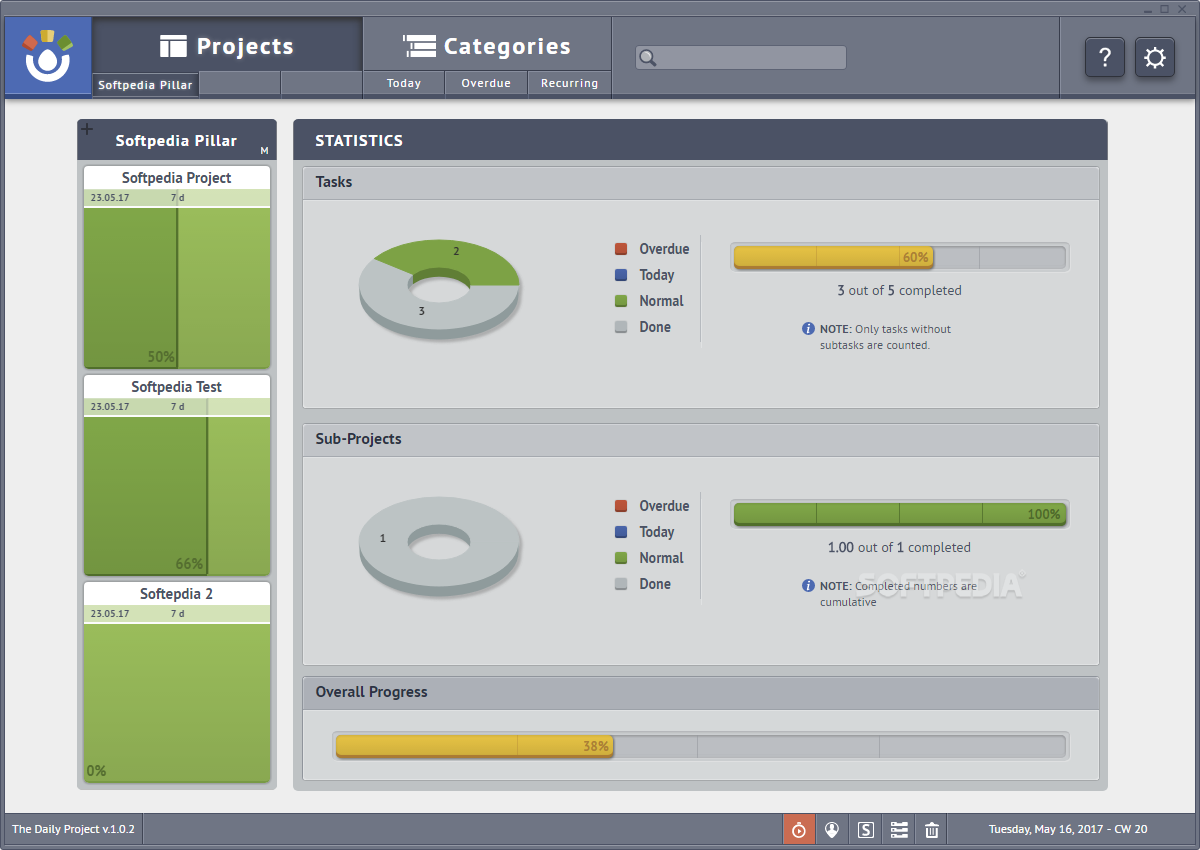The height and width of the screenshot is (850, 1200).
Task: Click the Today blue swatch in Tasks legend
Action: click(x=621, y=275)
